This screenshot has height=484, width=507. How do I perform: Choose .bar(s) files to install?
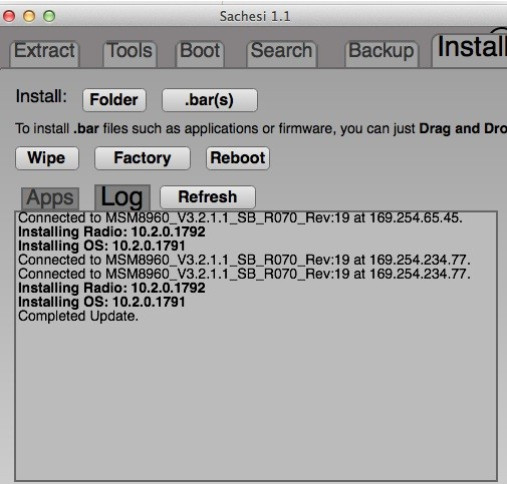209,100
